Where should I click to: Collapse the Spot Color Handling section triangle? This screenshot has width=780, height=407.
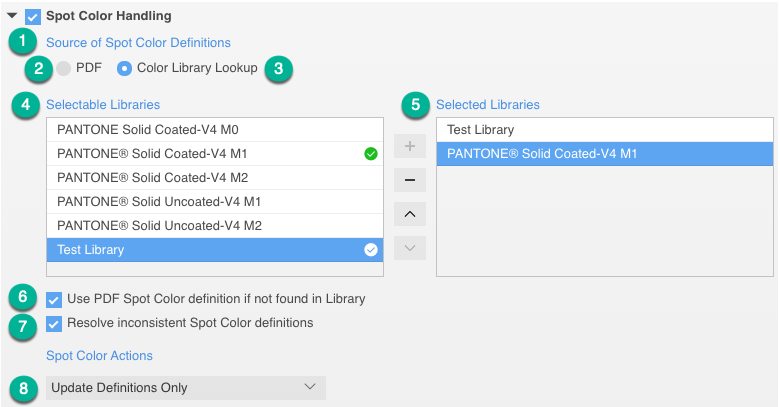point(12,16)
